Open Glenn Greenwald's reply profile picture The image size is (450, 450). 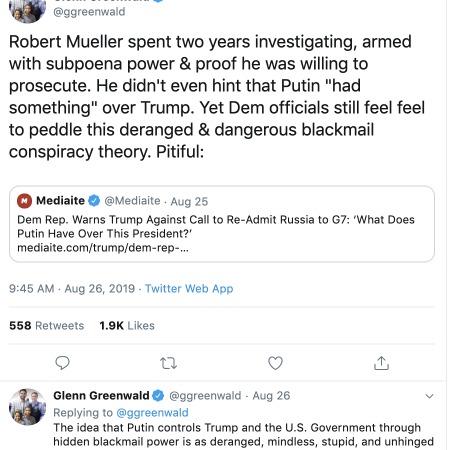[28, 407]
